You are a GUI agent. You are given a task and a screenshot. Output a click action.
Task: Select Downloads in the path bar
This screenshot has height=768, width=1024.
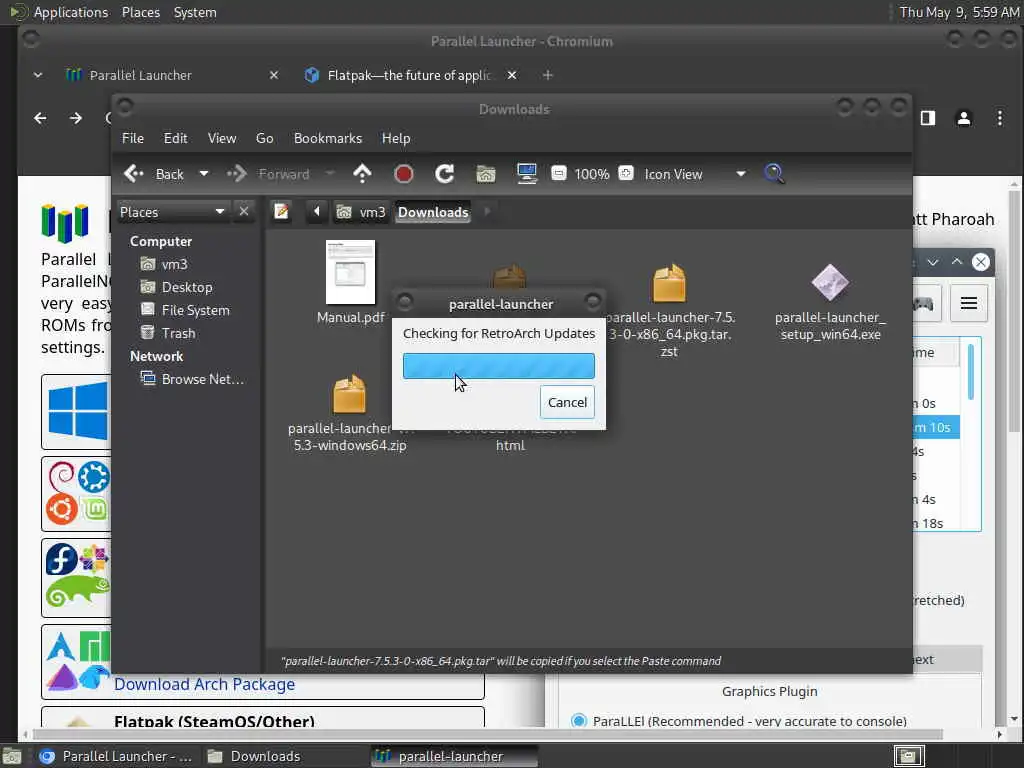[433, 212]
